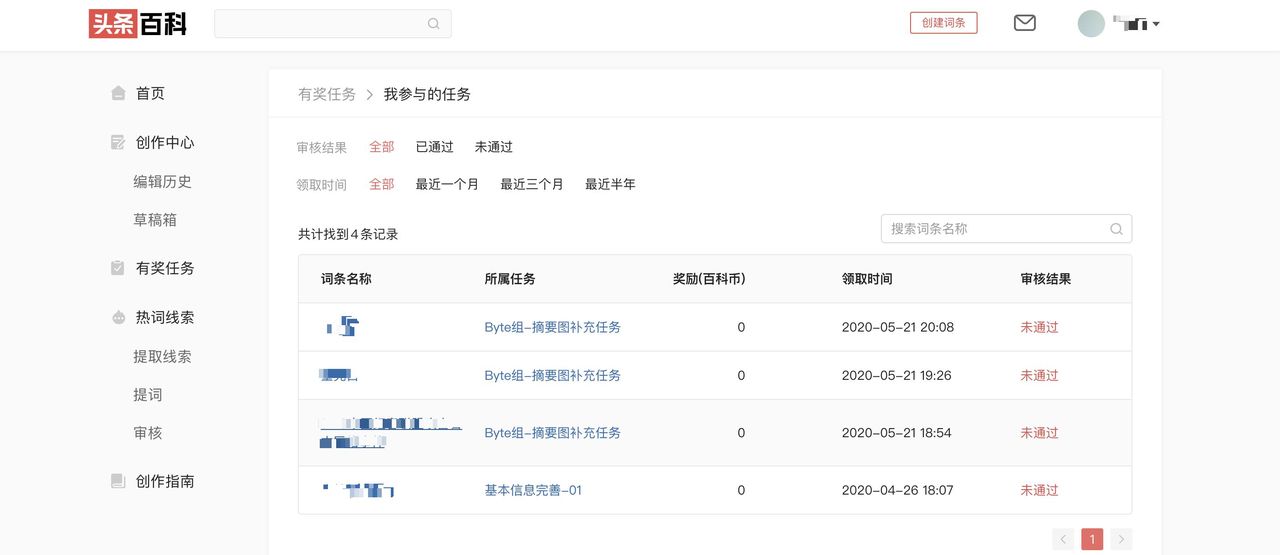1280x555 pixels.
Task: Click the 创建词条 button
Action: 943,23
